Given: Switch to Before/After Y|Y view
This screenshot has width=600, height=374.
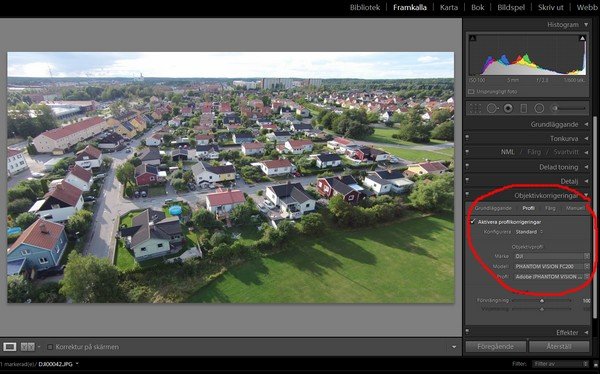Looking at the screenshot, I should (28, 347).
